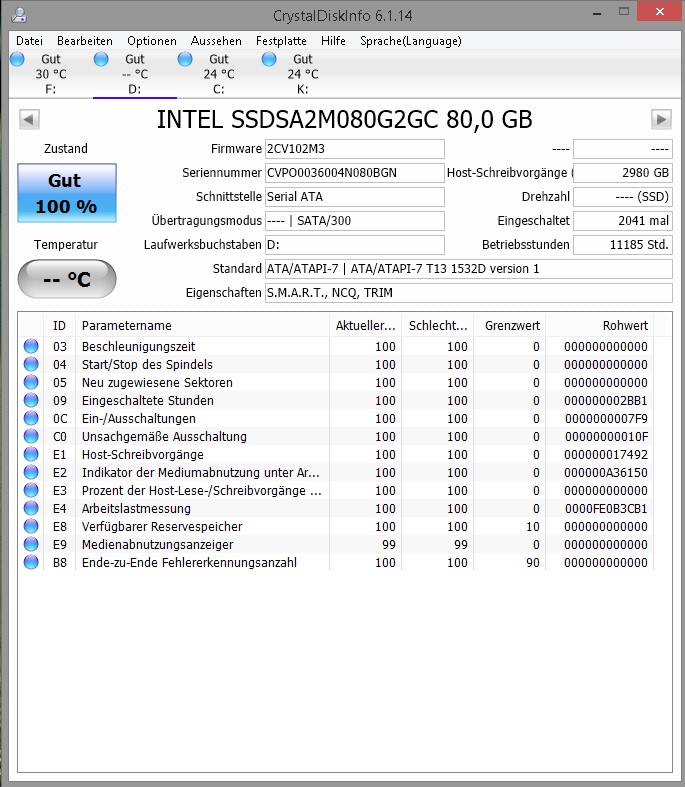This screenshot has width=685, height=787.
Task: Maximize the CrystalDiskInfo window
Action: click(624, 11)
